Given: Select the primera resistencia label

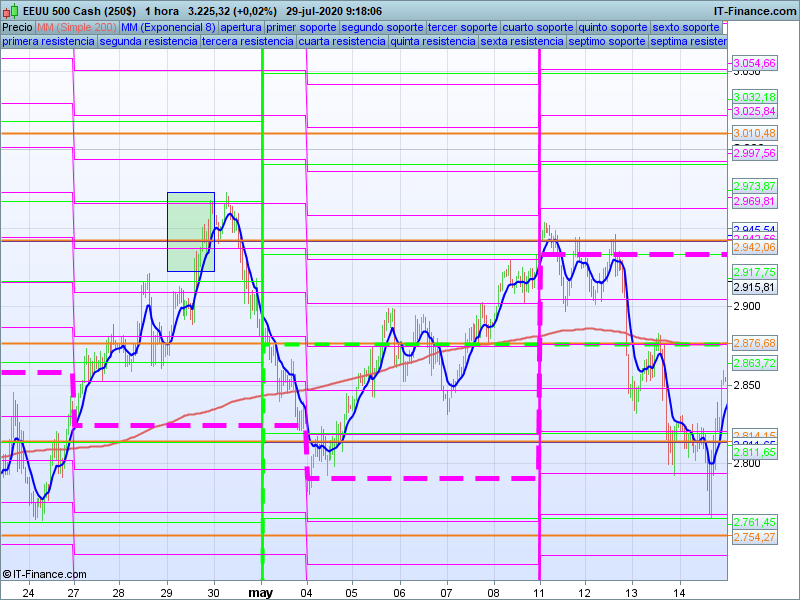Looking at the screenshot, I should 48,42.
